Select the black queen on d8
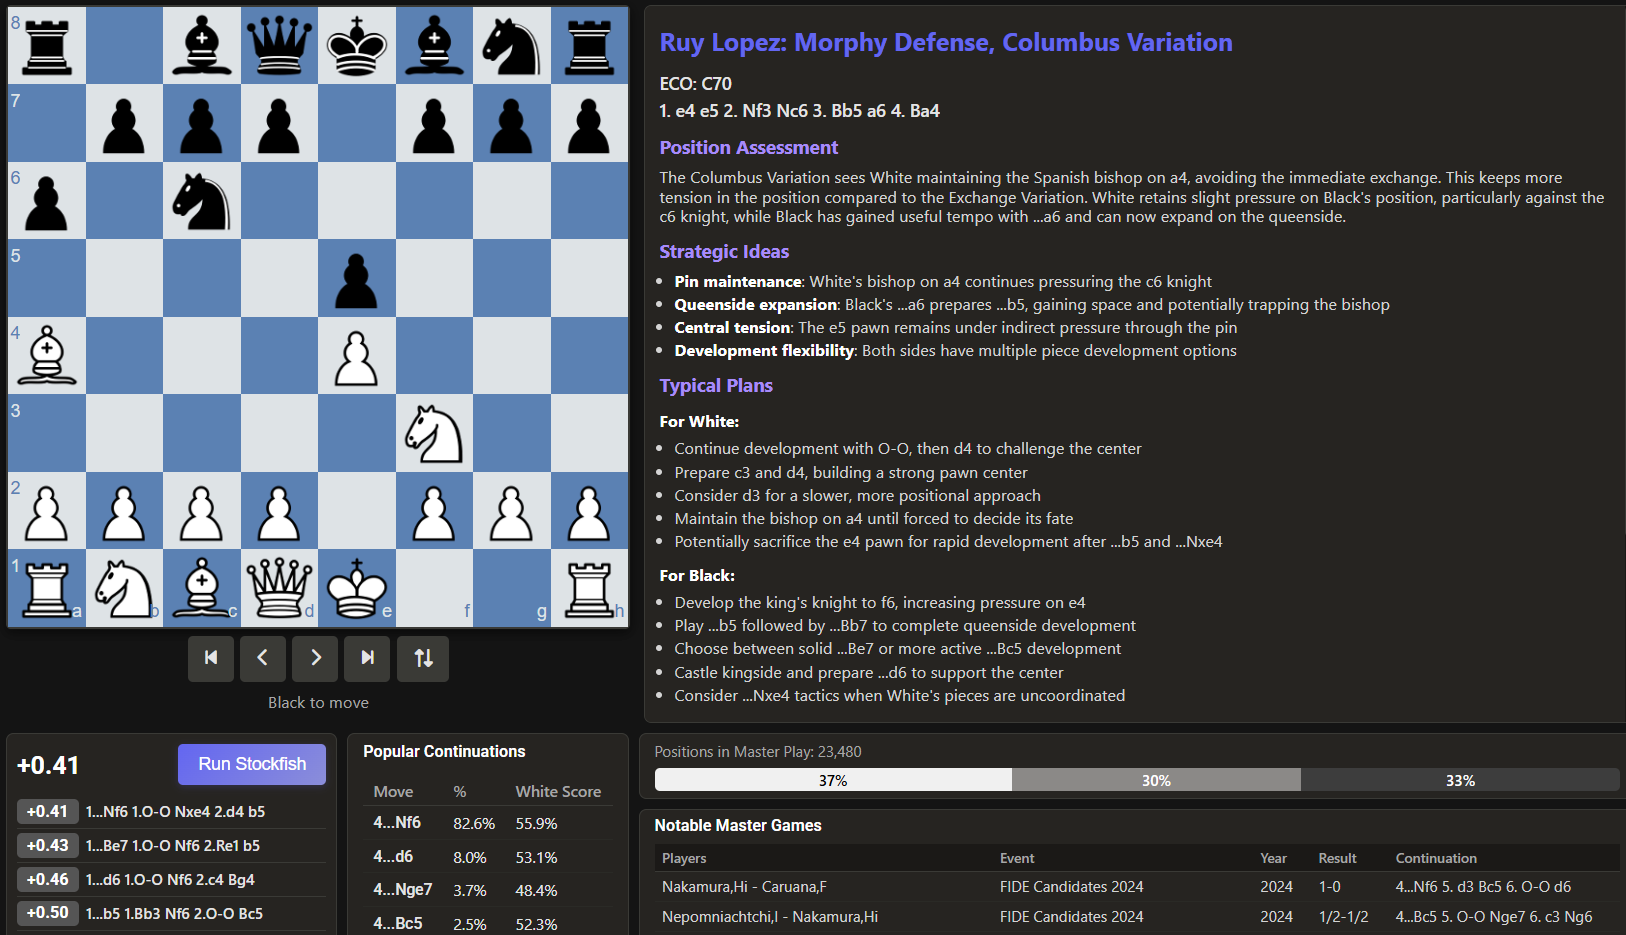 tap(279, 46)
